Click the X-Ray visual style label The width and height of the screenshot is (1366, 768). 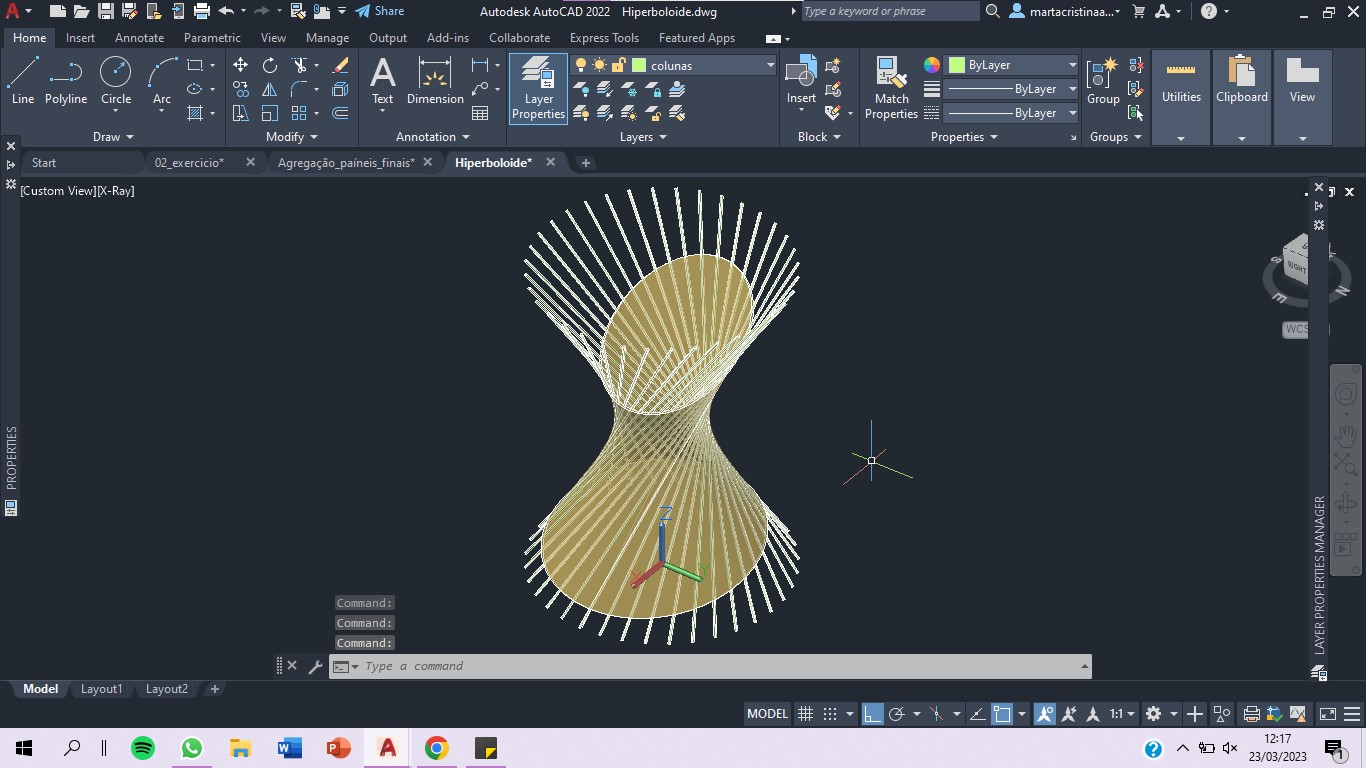point(116,190)
